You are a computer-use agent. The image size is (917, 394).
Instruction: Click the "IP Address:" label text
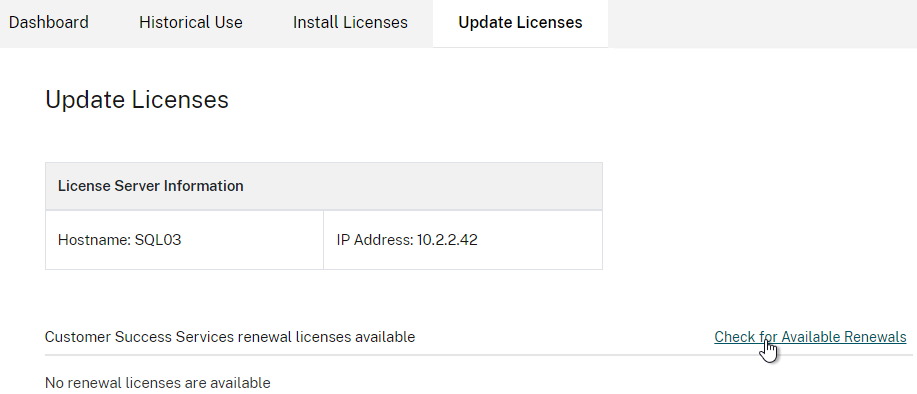pos(375,240)
